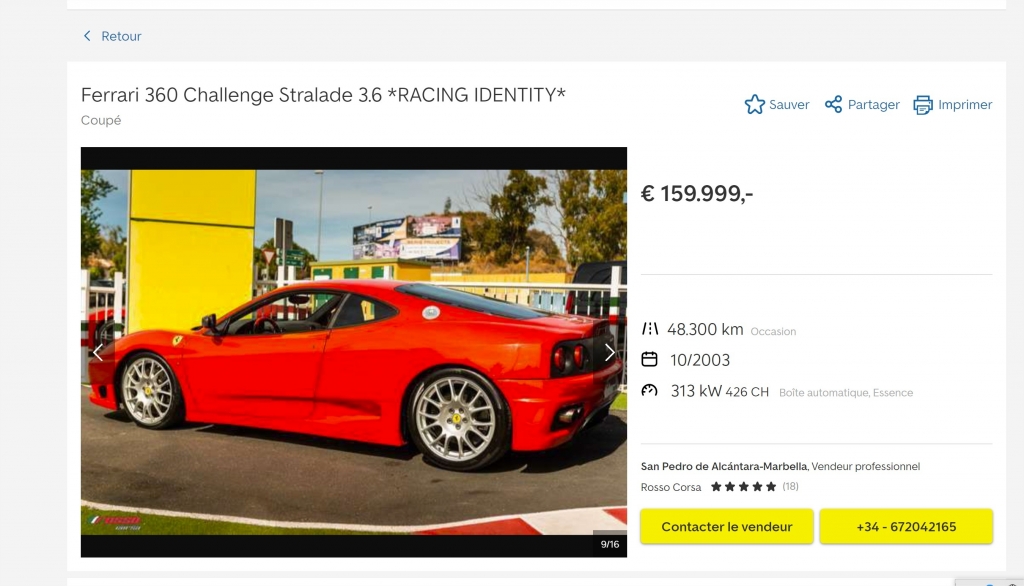Open the (18) reviews count
This screenshot has height=586, width=1024.
click(x=790, y=487)
